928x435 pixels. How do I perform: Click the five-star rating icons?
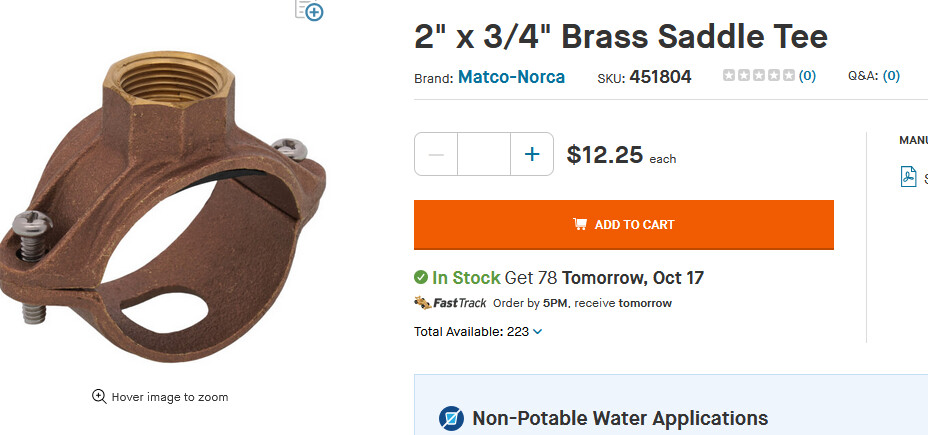point(759,76)
